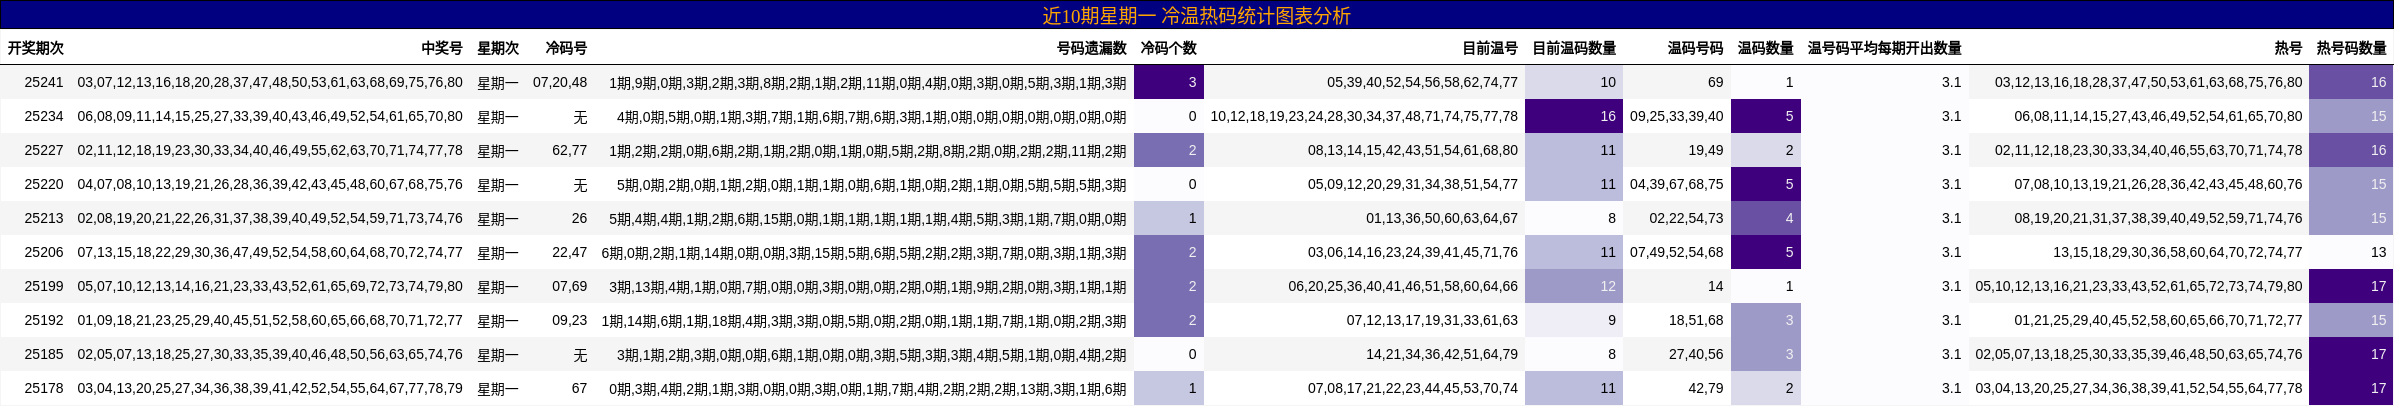Image resolution: width=2394 pixels, height=406 pixels.
Task: Select the cold count cell 0 in row 25220
Action: (x=1169, y=184)
